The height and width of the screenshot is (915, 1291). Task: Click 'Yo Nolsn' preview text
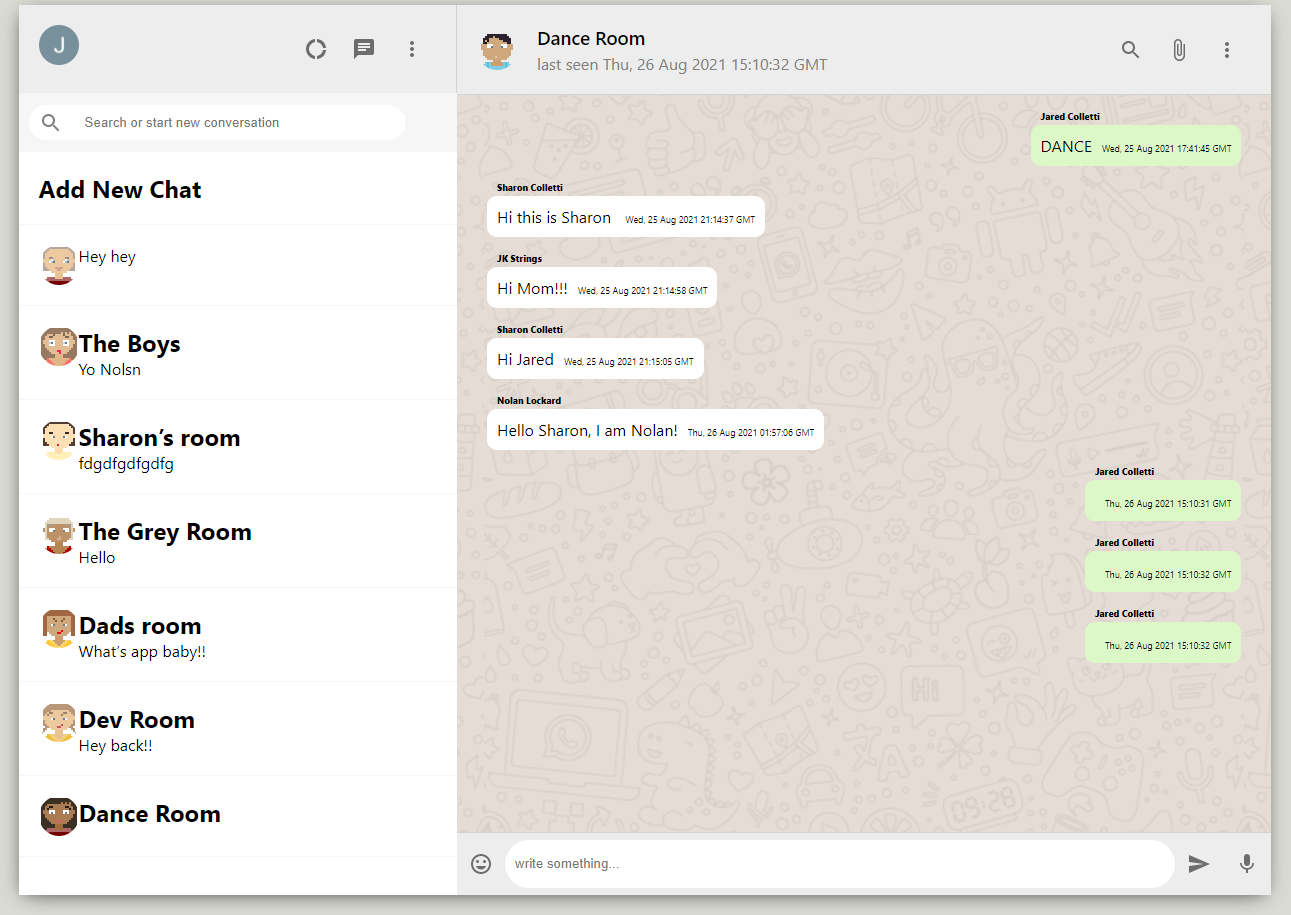point(110,370)
